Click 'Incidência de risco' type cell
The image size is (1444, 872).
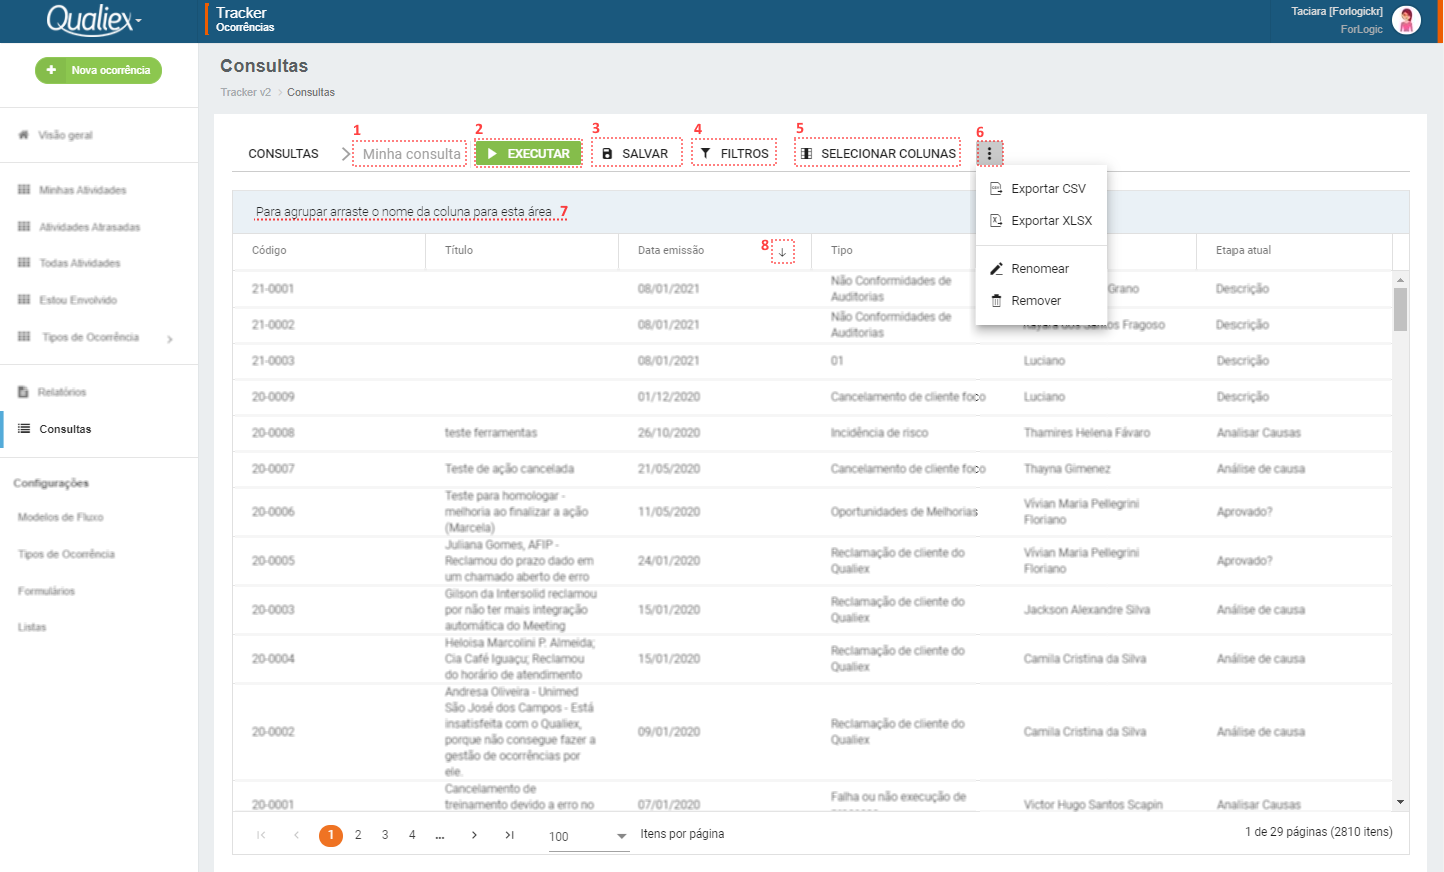click(879, 433)
